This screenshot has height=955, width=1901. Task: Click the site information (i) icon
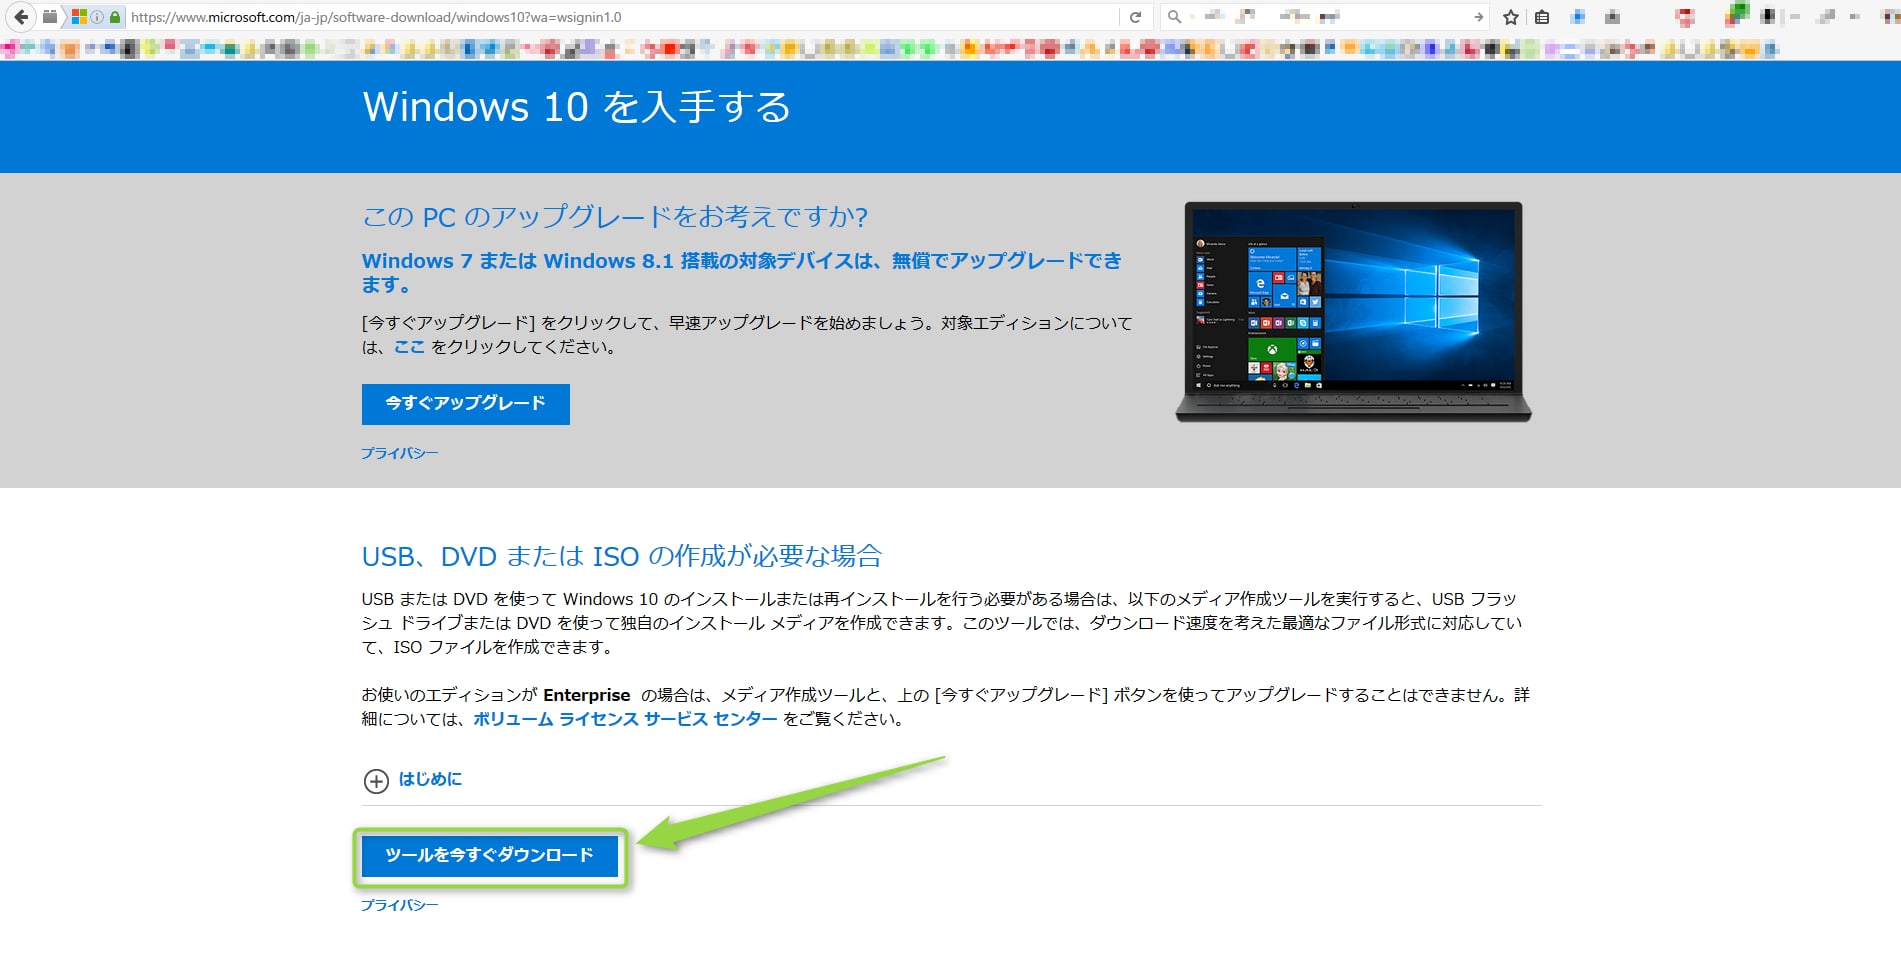(98, 17)
